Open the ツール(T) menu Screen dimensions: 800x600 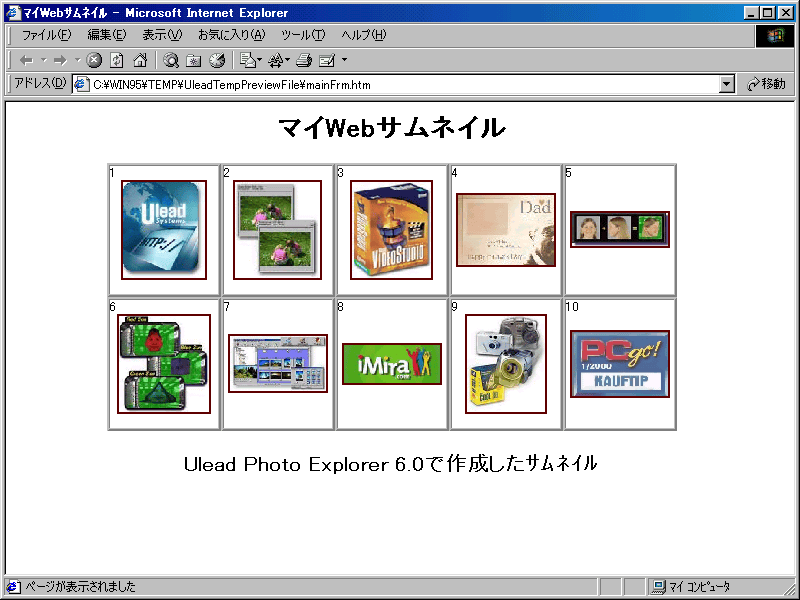coord(303,35)
